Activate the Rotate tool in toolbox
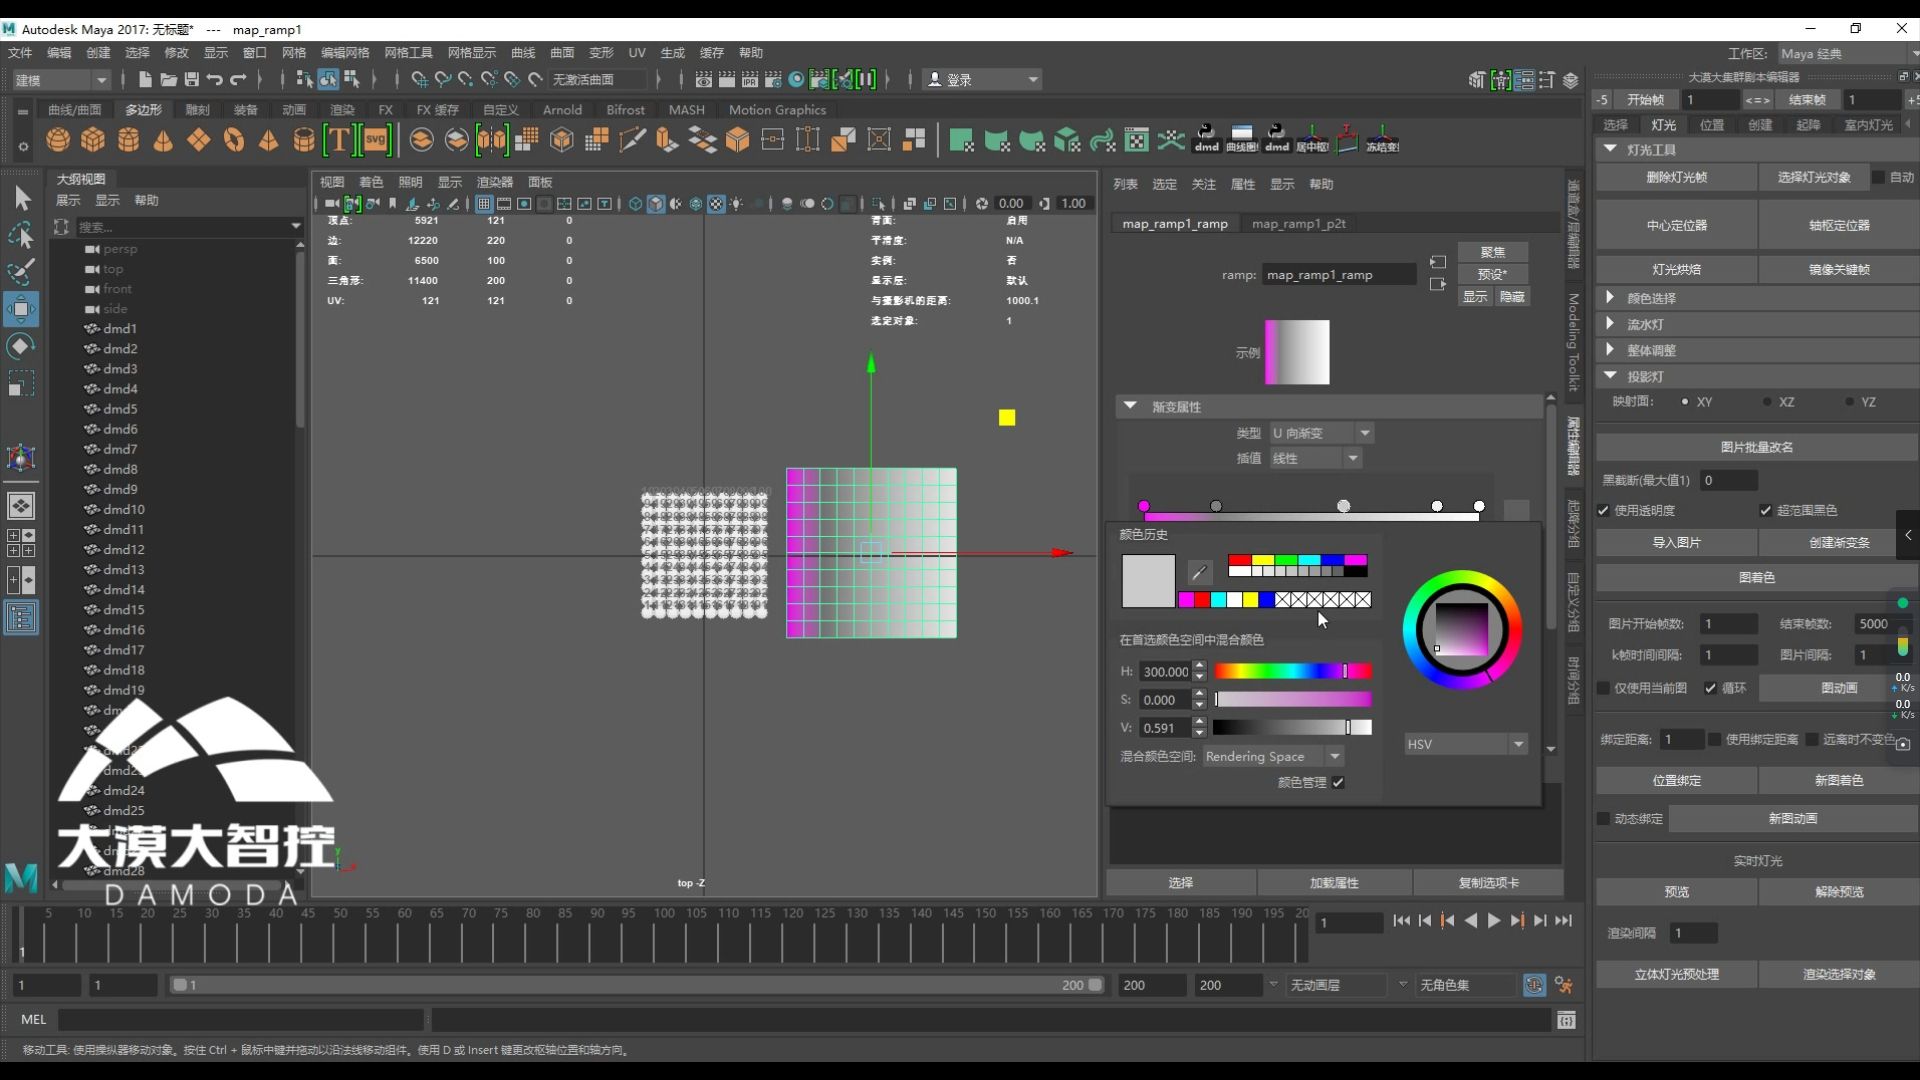The width and height of the screenshot is (1920, 1080). (x=21, y=346)
